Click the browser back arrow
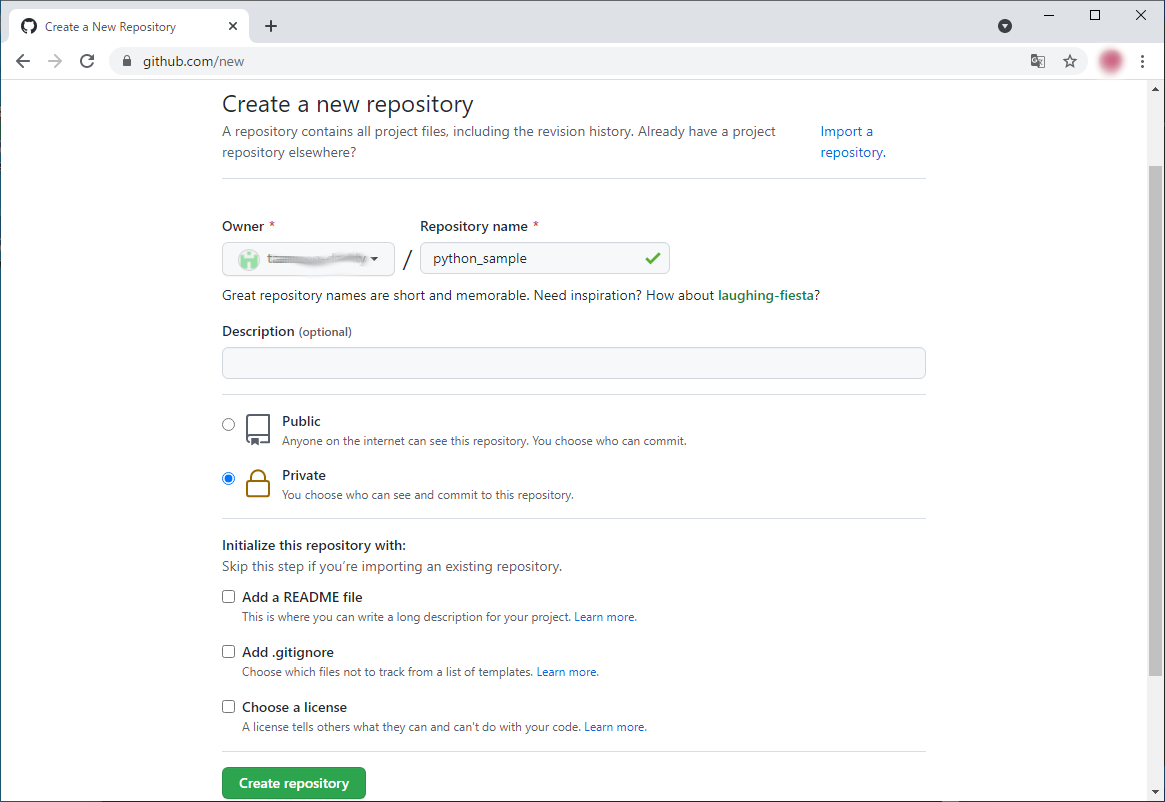Viewport: 1165px width, 802px height. pos(23,61)
